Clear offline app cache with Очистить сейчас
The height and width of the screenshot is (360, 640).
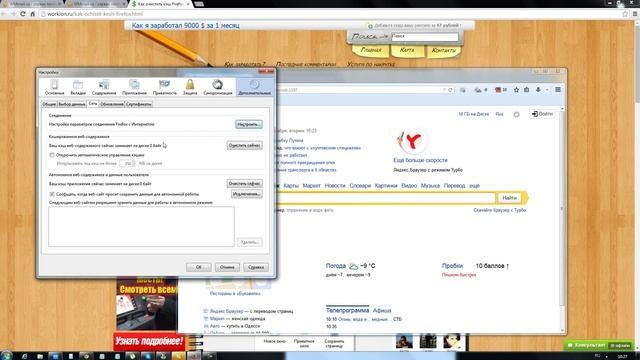tap(244, 183)
